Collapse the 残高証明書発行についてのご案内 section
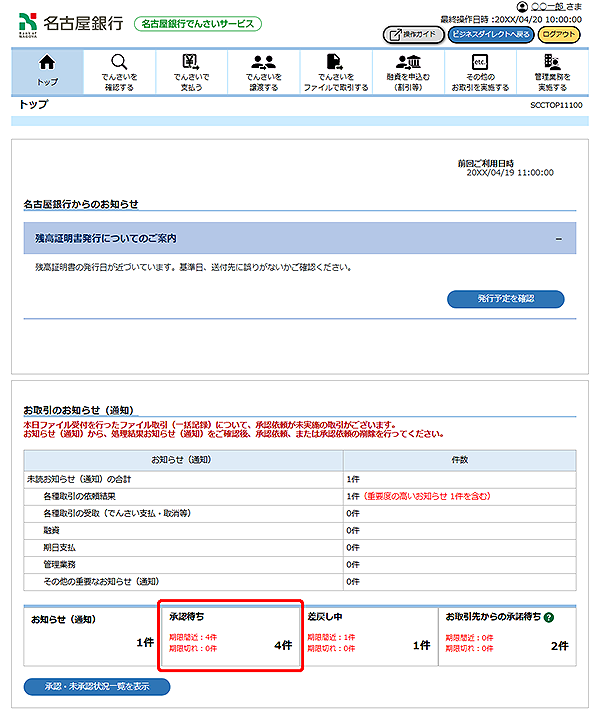Image resolution: width=600 pixels, height=714 pixels. point(558,239)
